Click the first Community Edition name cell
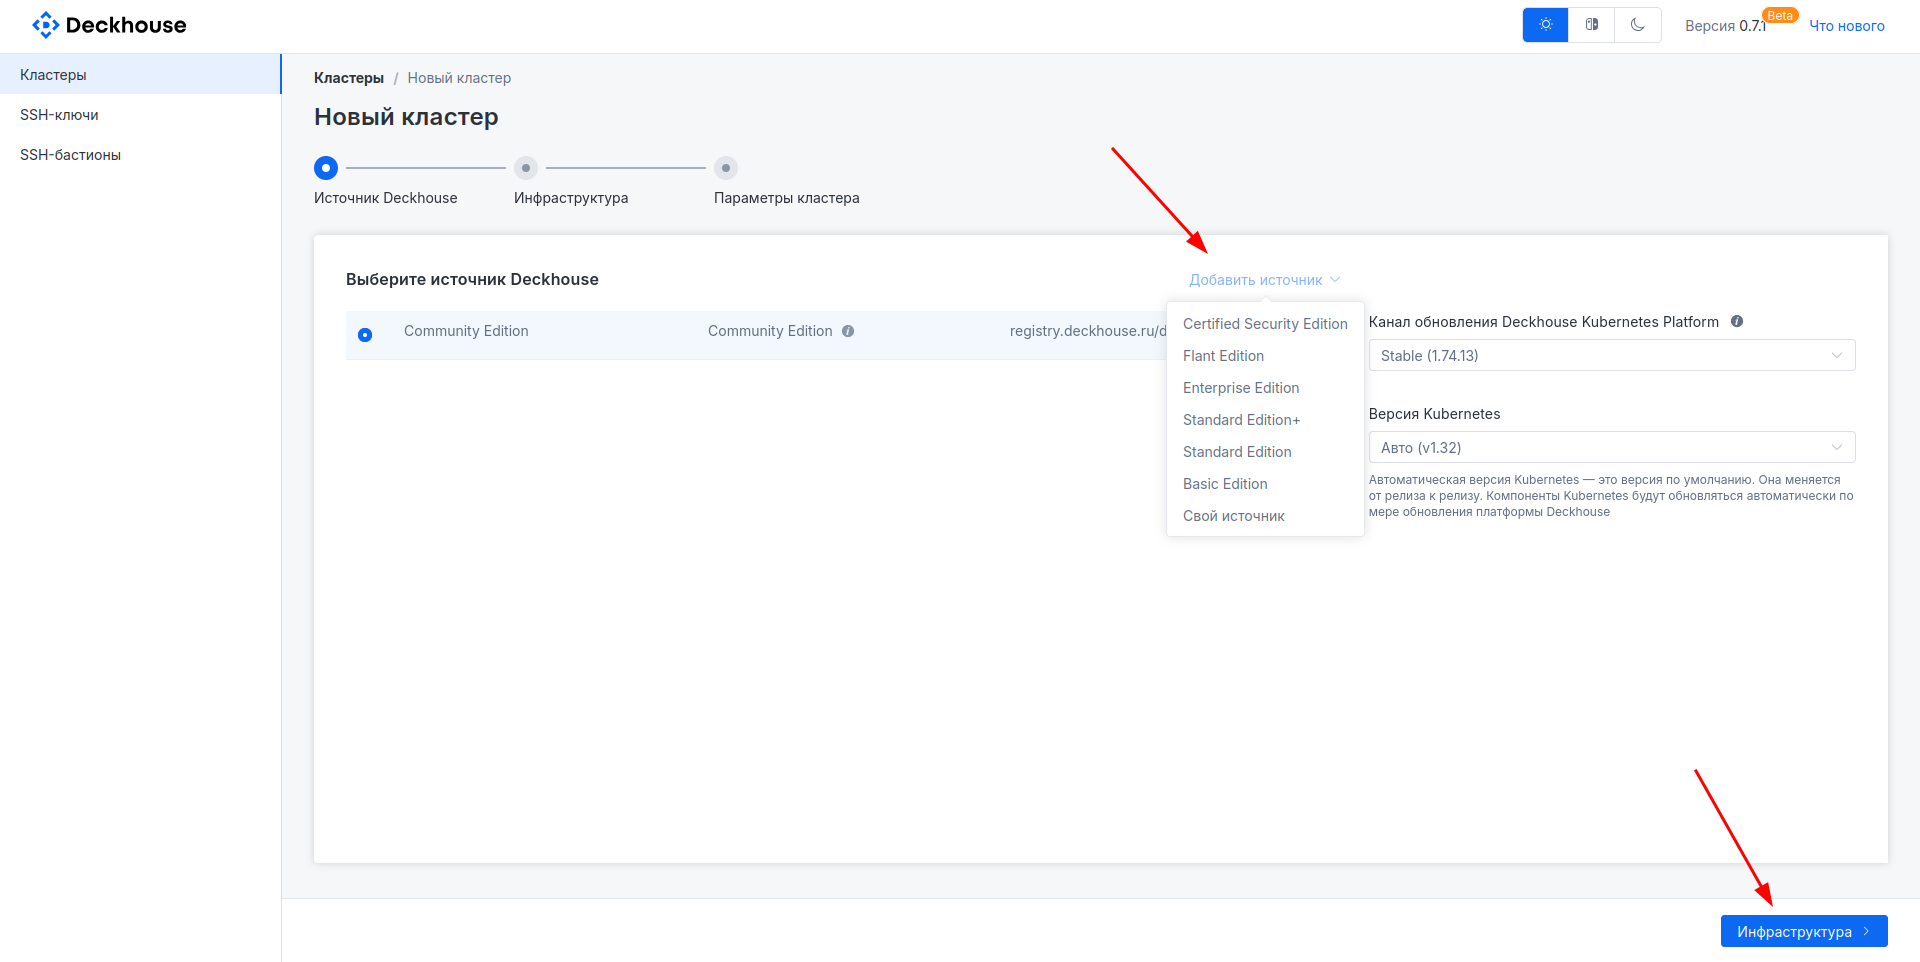Viewport: 1920px width, 962px height. pos(466,331)
